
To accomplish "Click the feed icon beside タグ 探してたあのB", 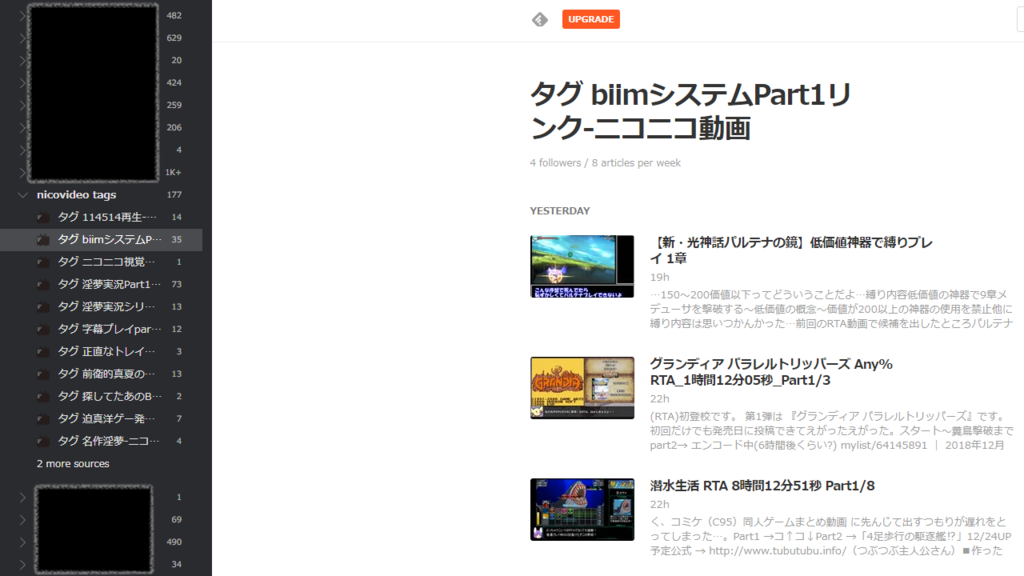I will (43, 396).
